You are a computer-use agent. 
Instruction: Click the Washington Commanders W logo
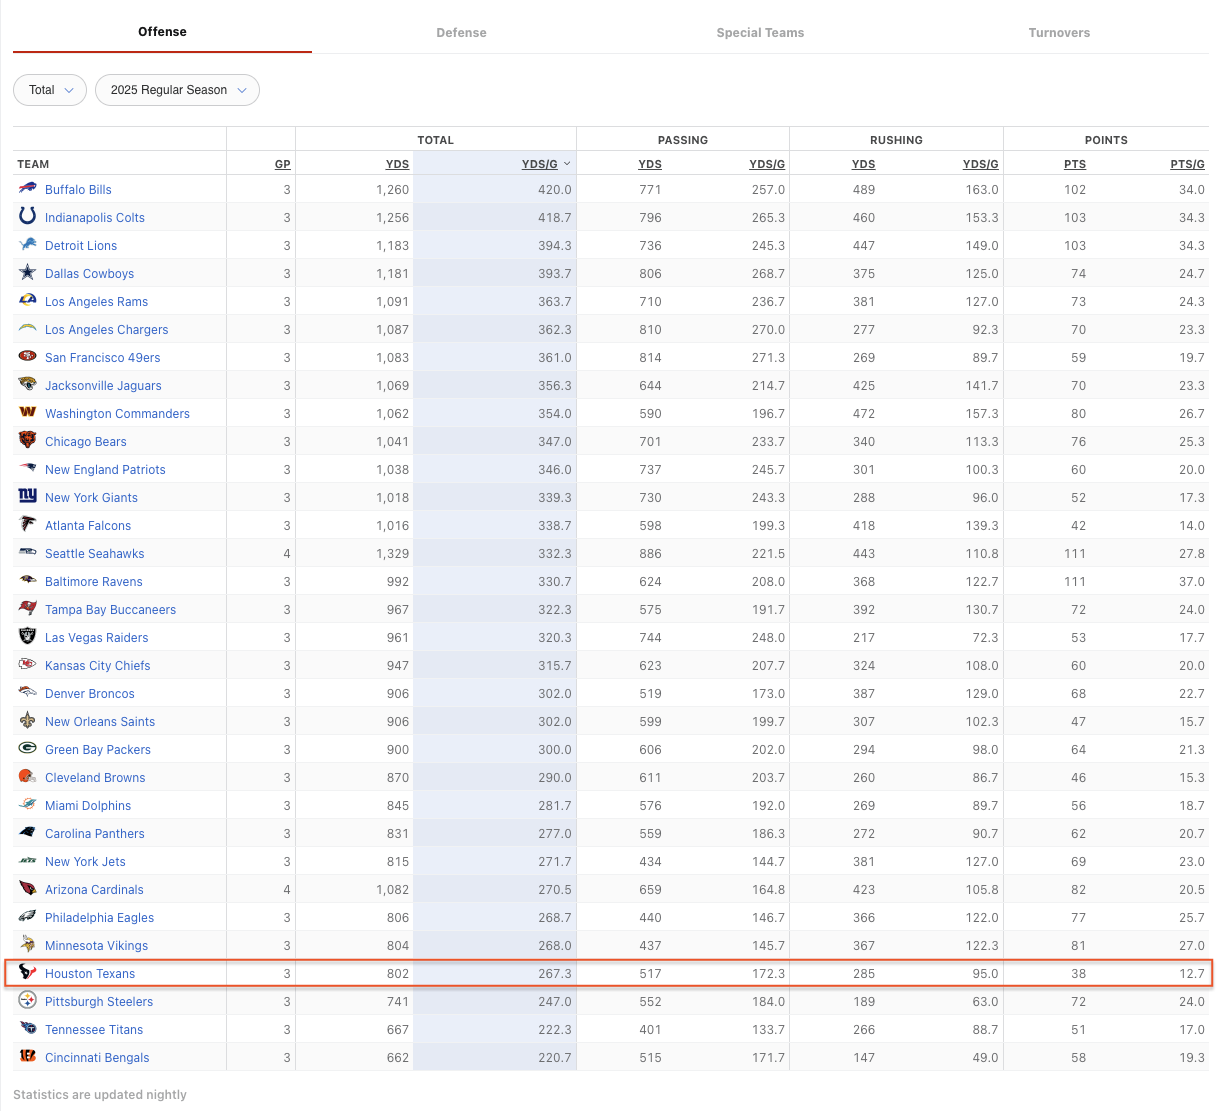[x=28, y=413]
